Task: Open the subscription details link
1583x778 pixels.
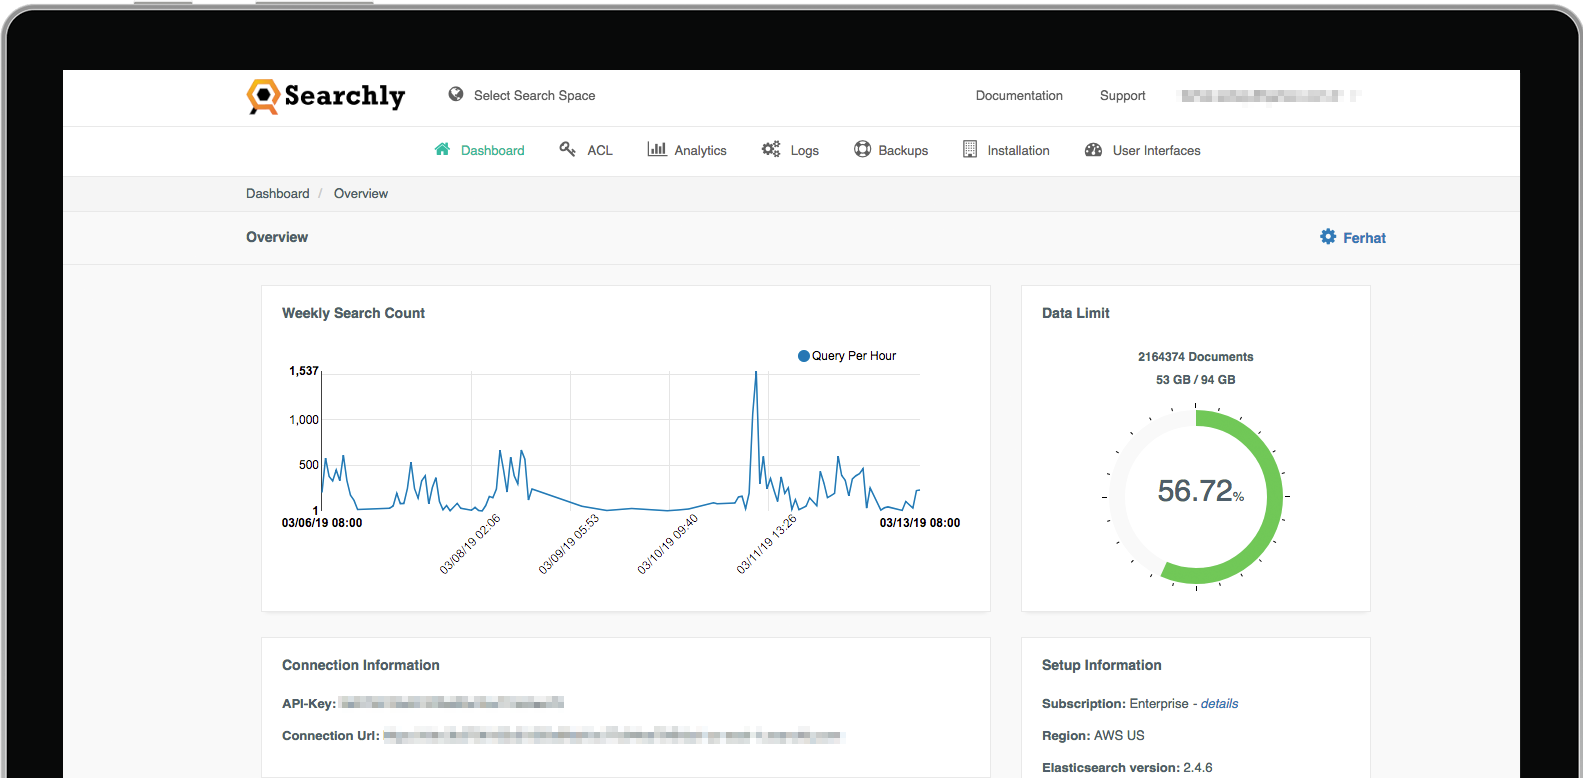Action: [x=1219, y=704]
